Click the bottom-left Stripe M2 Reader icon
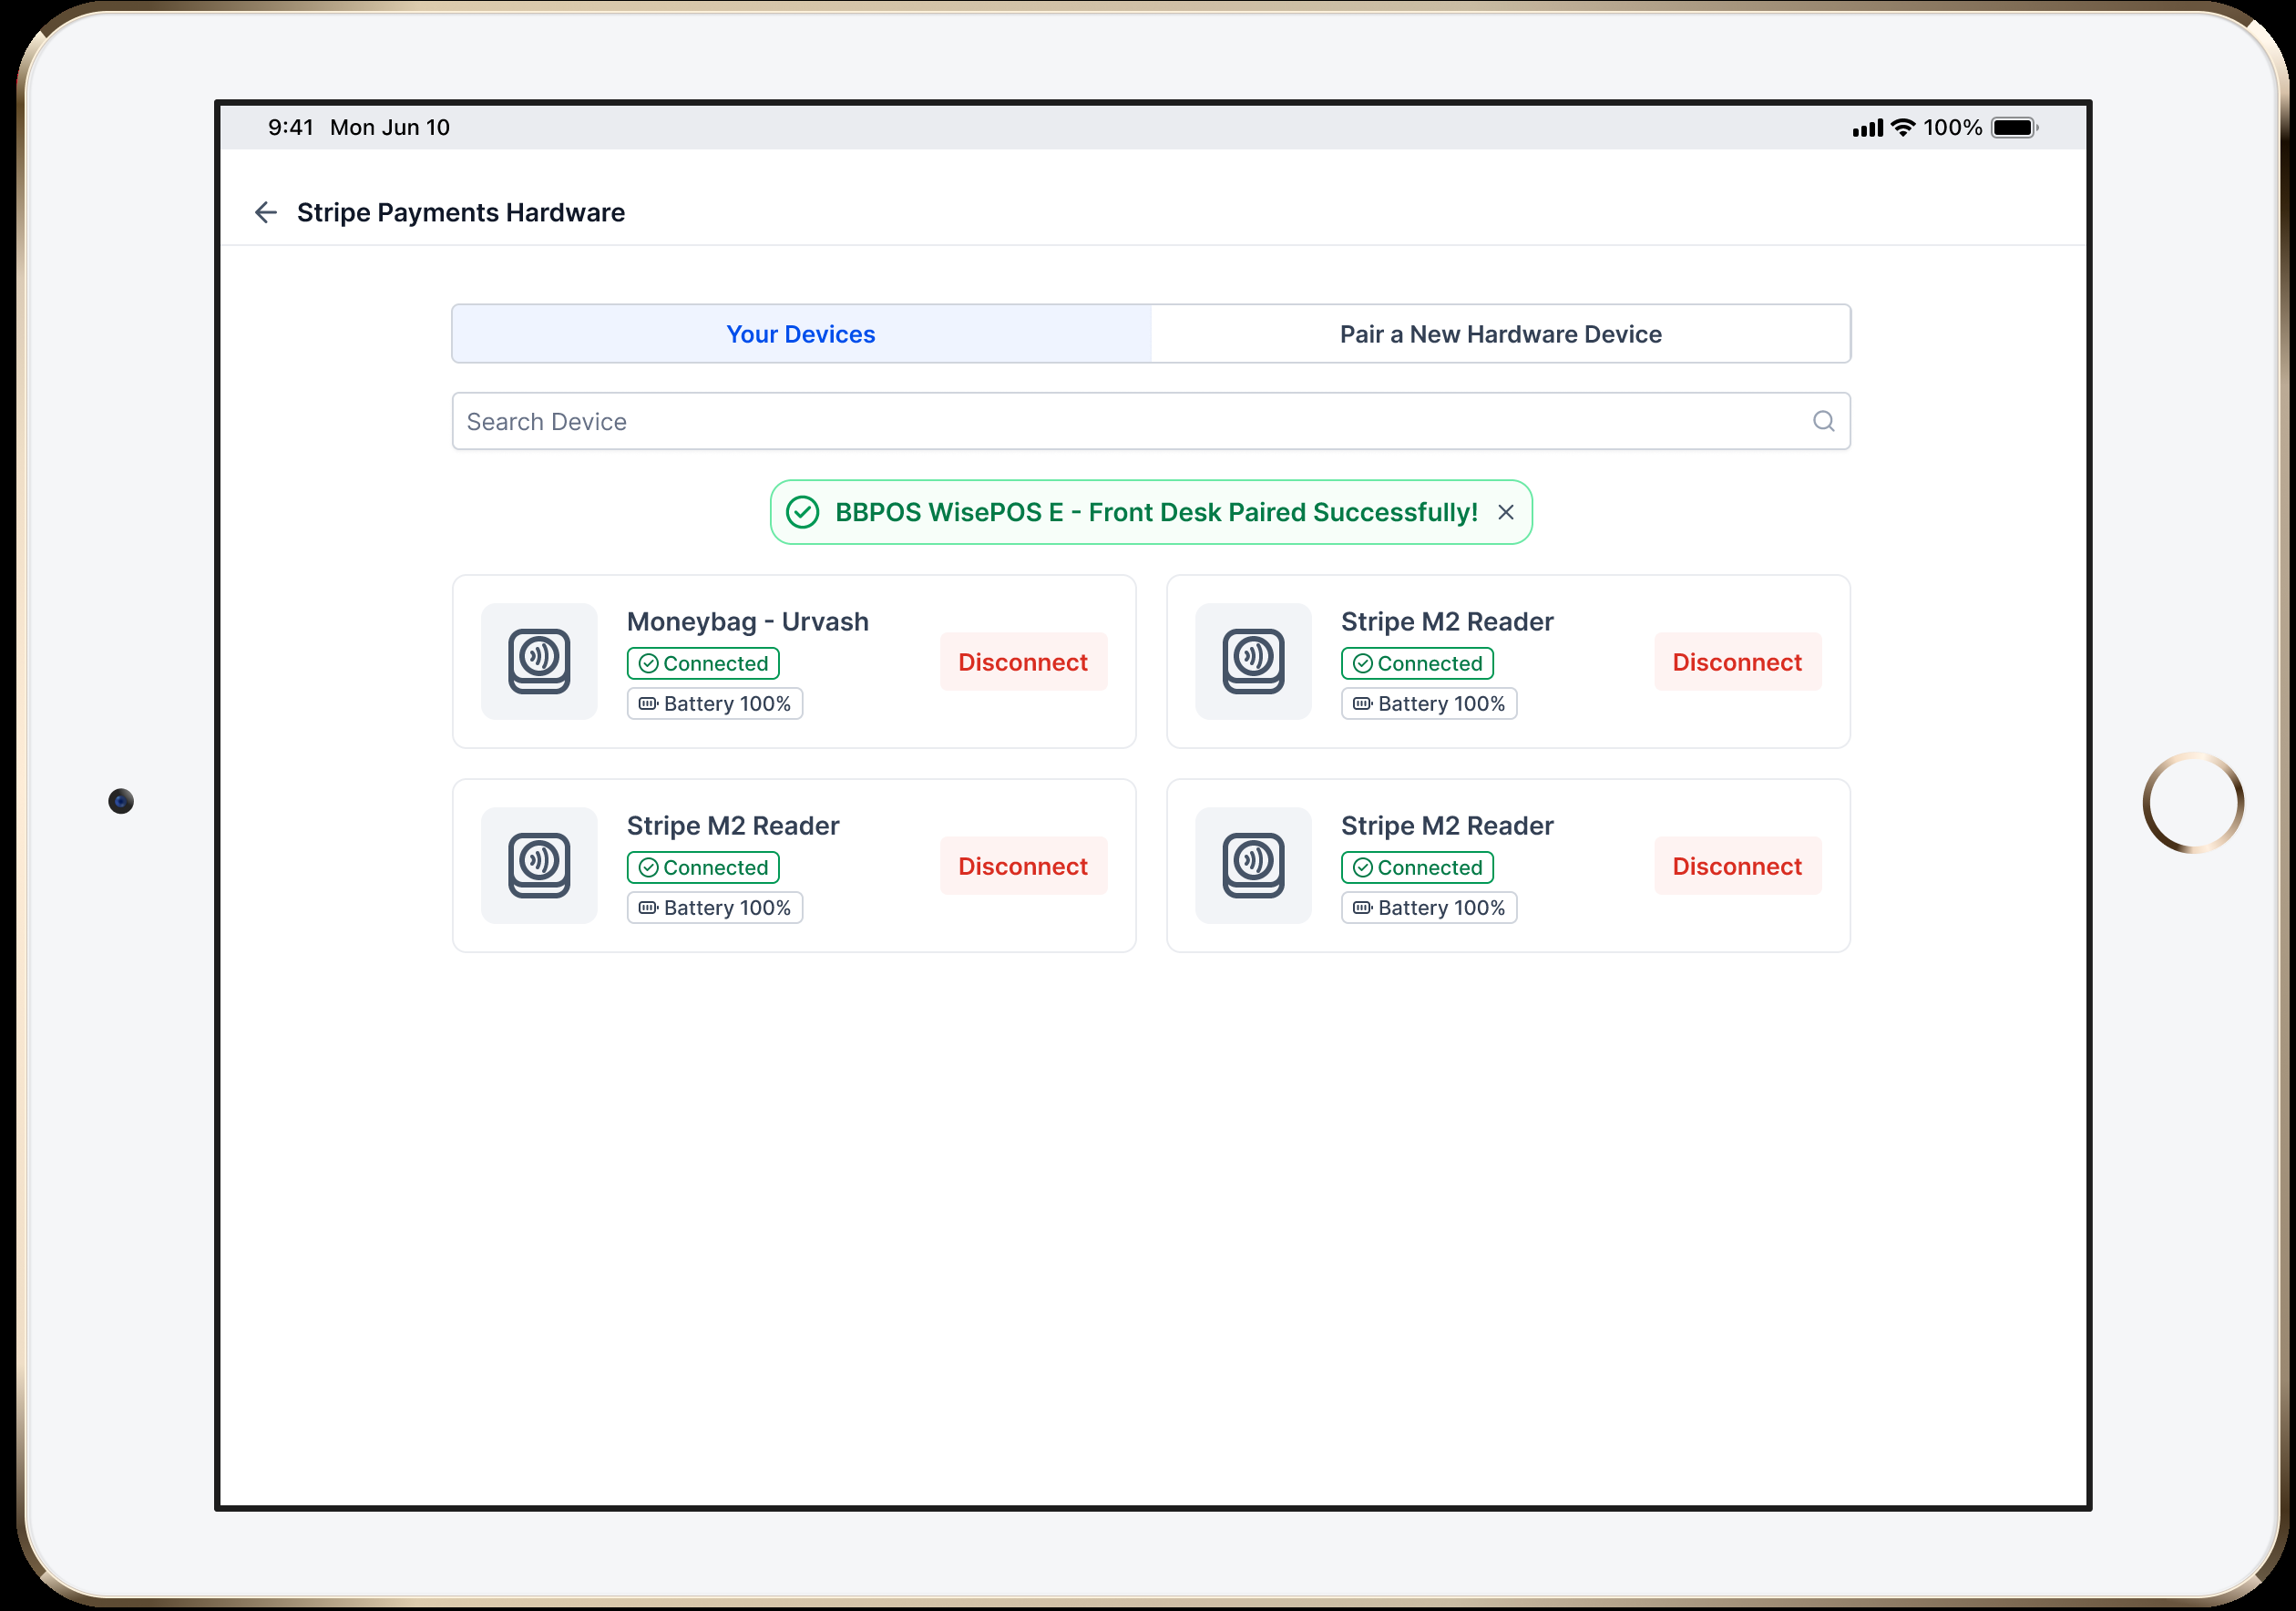 click(x=539, y=865)
